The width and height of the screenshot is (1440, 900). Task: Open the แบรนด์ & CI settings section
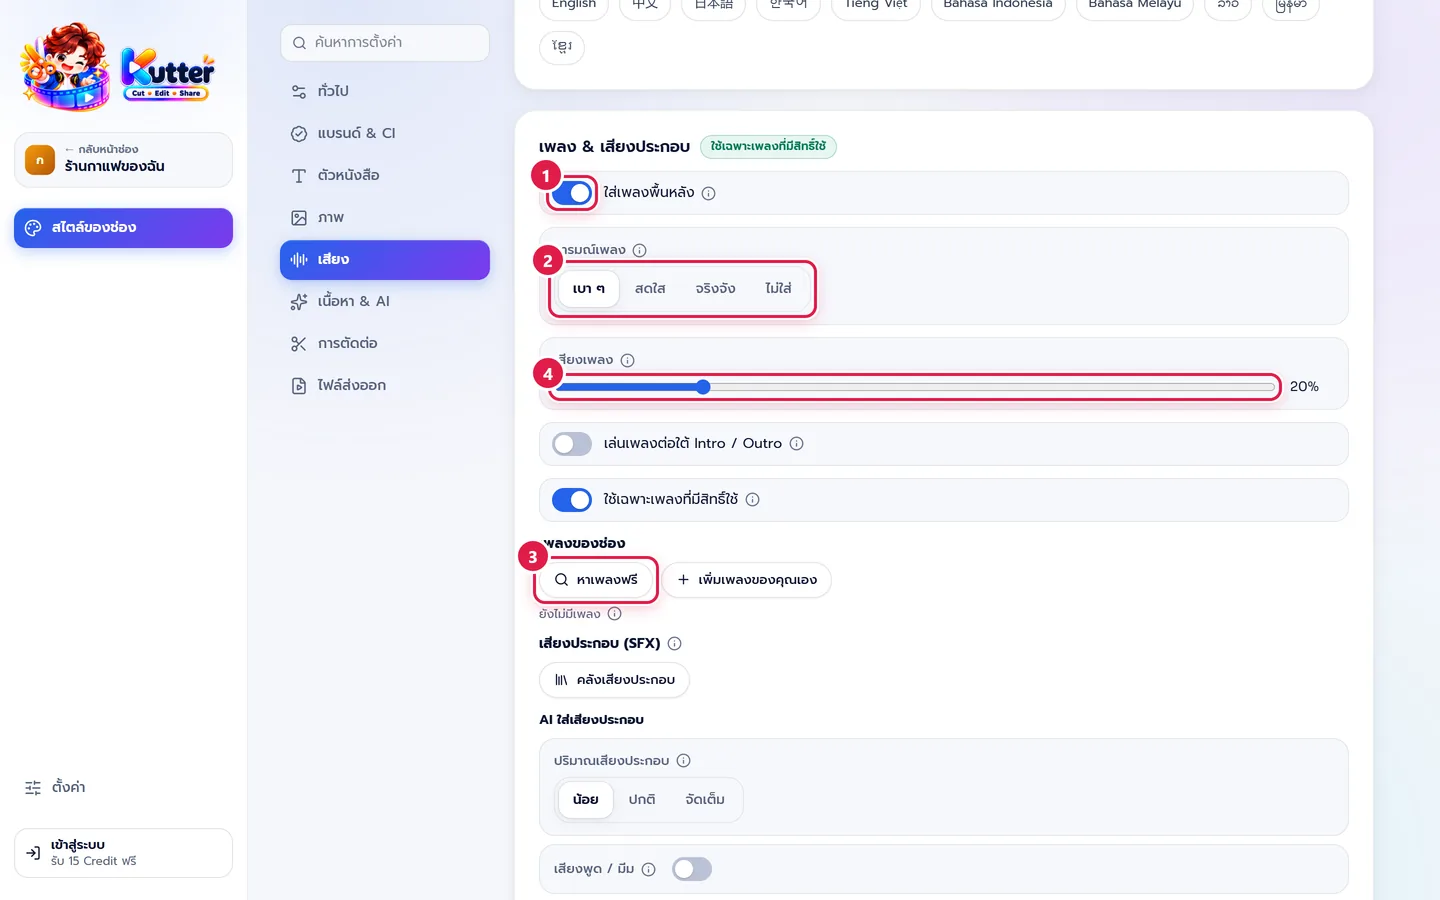click(384, 133)
